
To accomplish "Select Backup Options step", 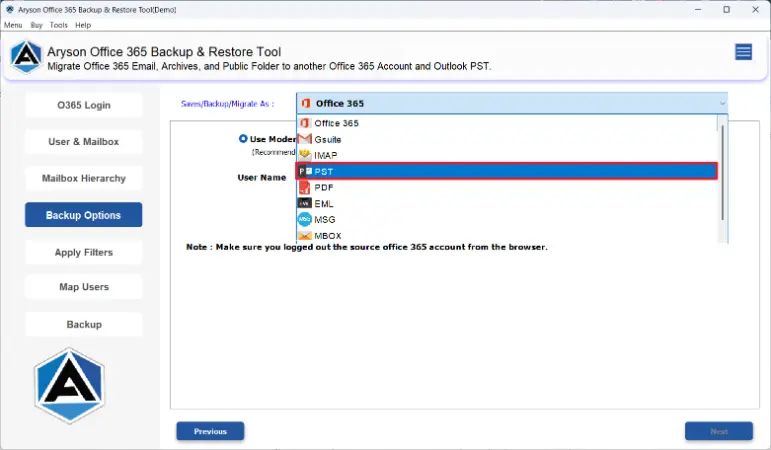I will (84, 215).
